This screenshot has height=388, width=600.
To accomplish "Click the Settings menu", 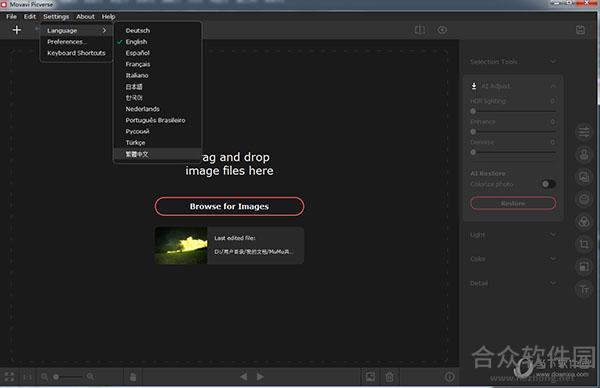I will coord(56,16).
